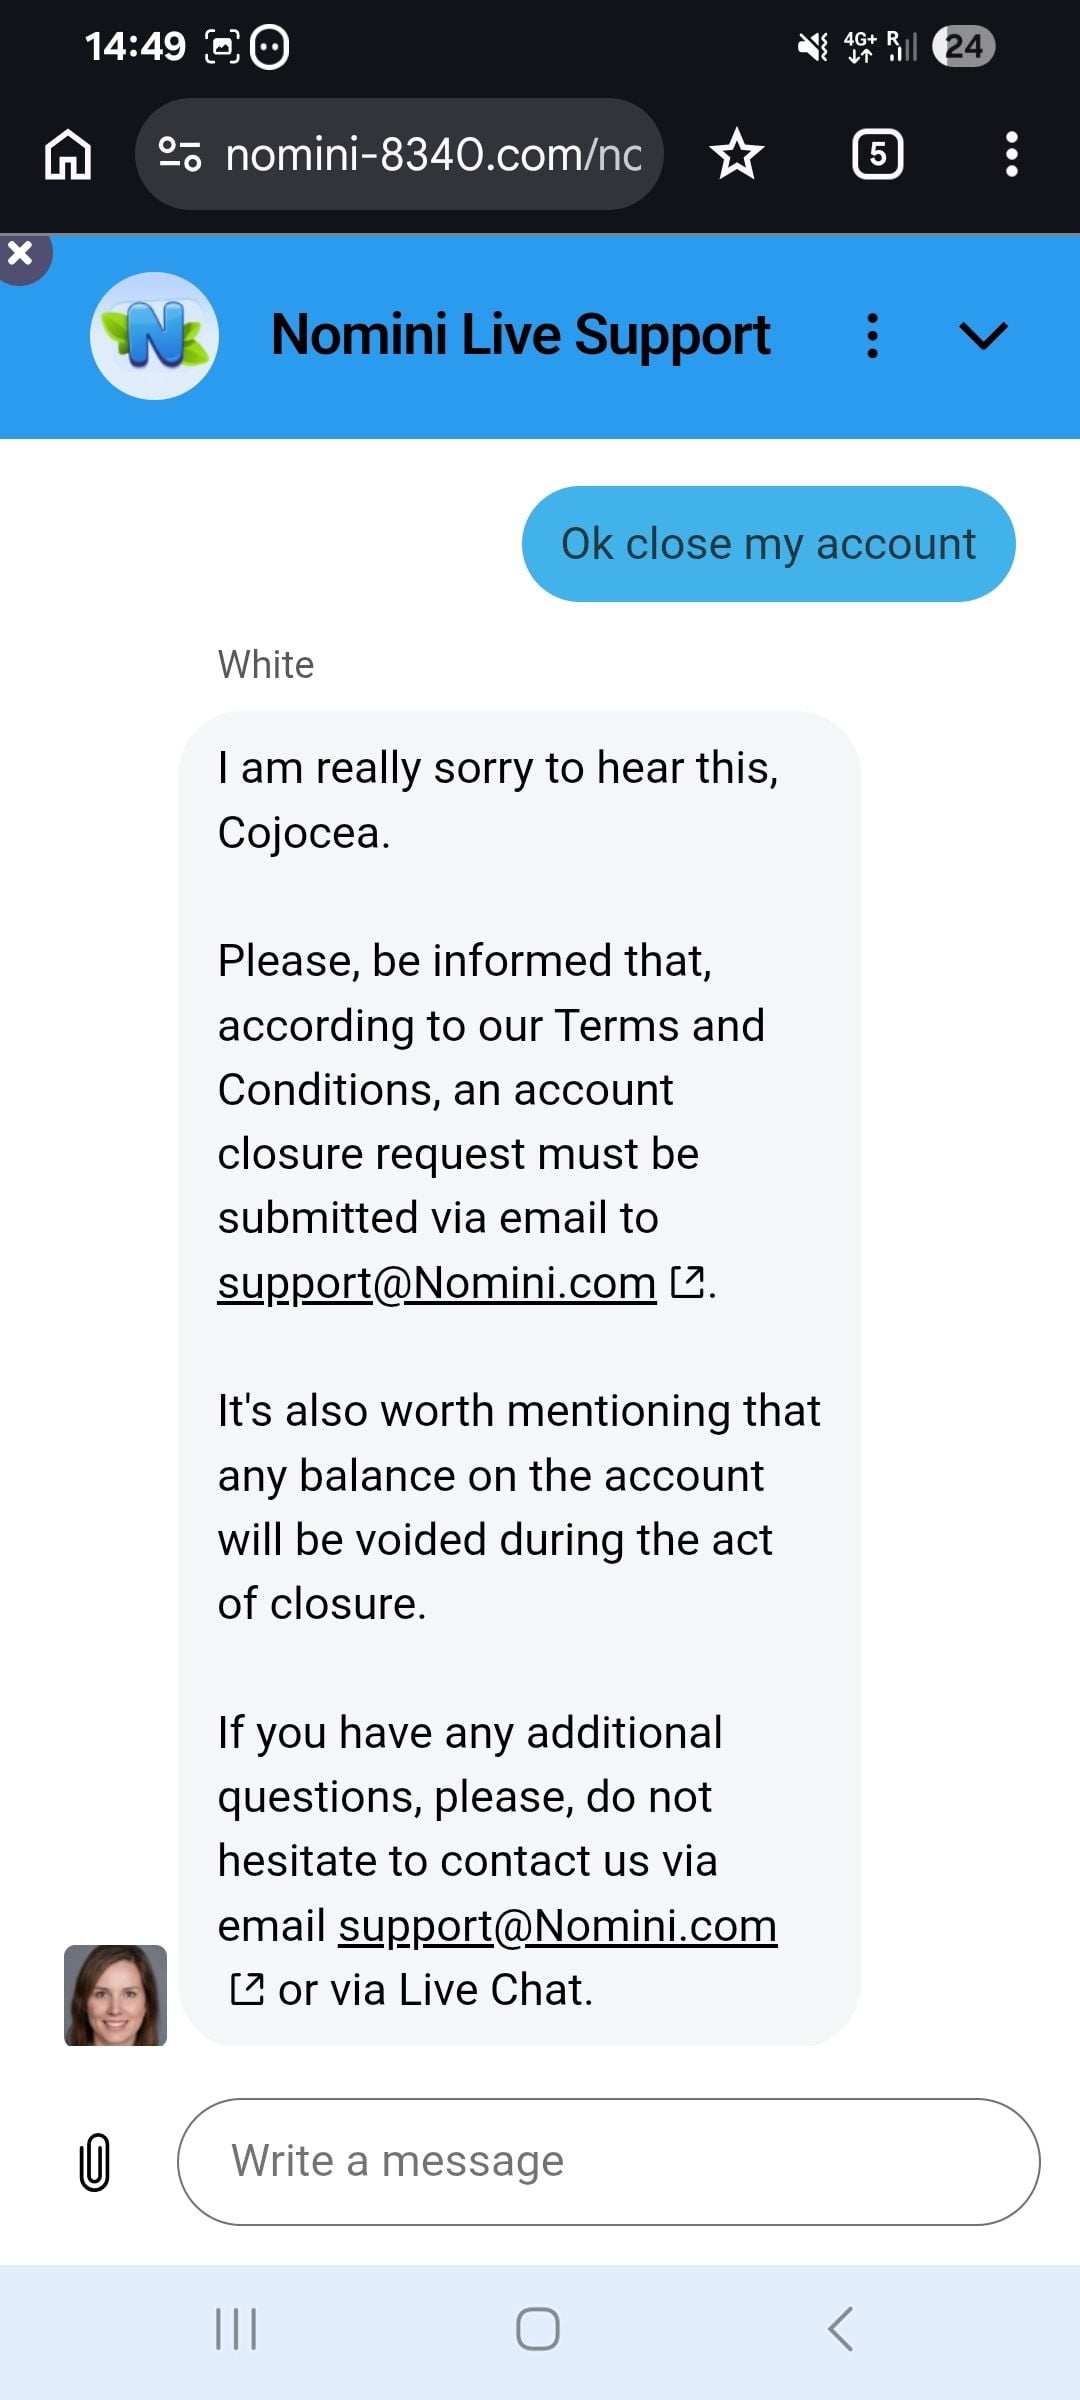Viewport: 1080px width, 2400px height.
Task: Tap the agent White's profile photo
Action: pos(116,1995)
